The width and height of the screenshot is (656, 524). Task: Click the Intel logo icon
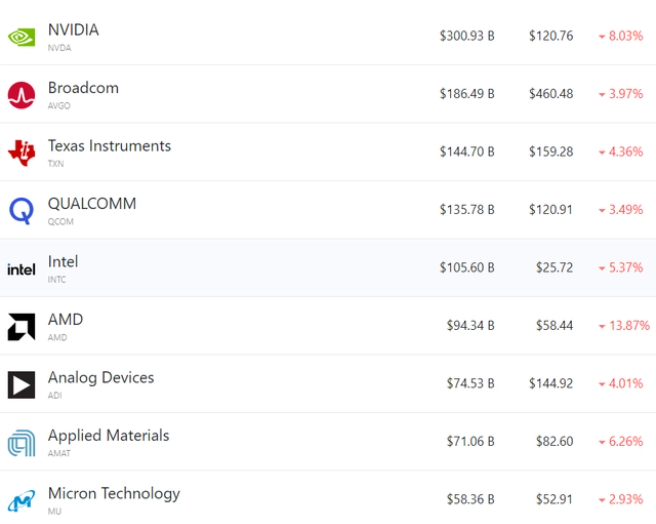tap(21, 269)
